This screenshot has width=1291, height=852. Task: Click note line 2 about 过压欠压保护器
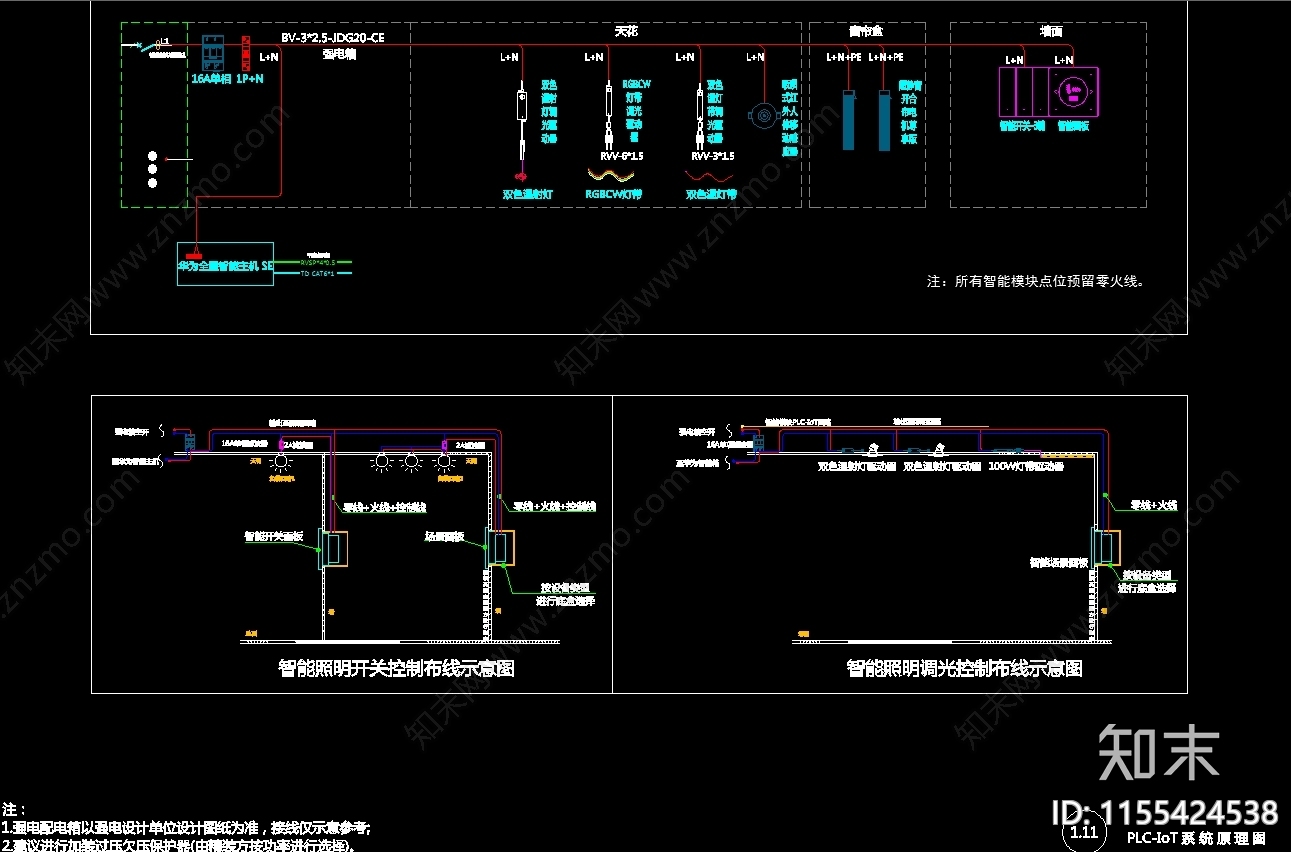coord(178,845)
